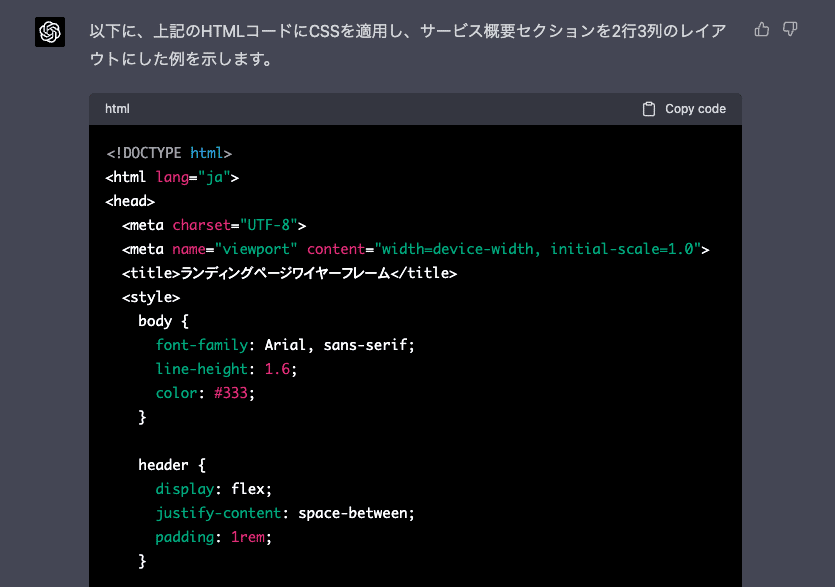Click the closing brace after padding: 1rem
This screenshot has width=835, height=587.
(142, 560)
